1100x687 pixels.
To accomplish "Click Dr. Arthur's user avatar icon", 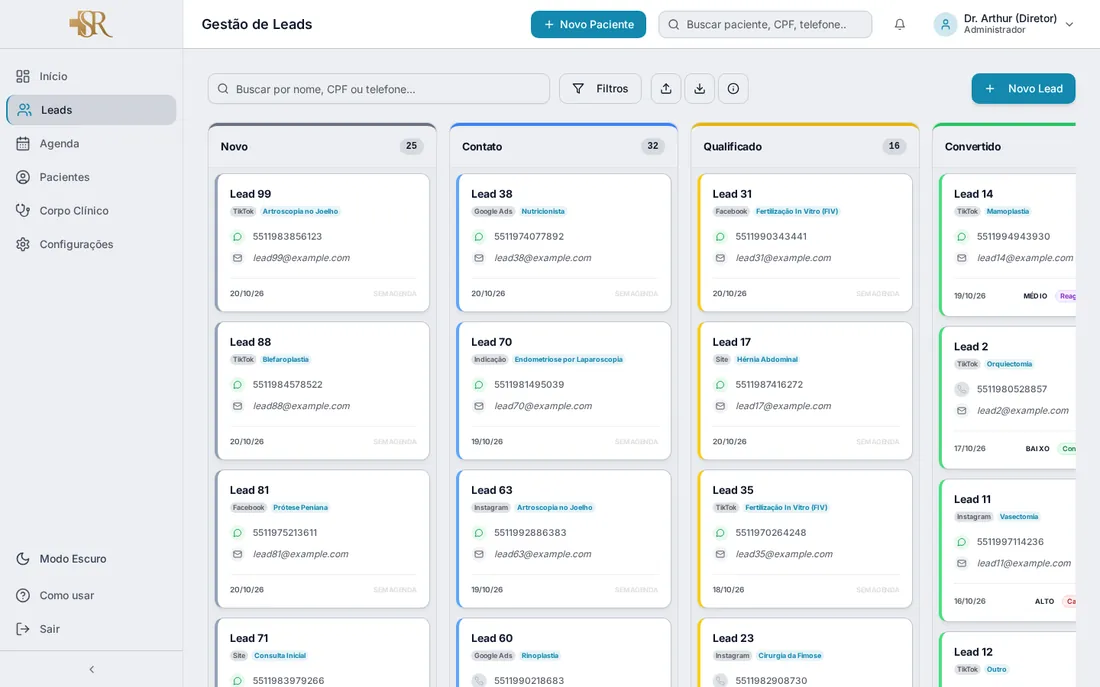I will coord(945,25).
